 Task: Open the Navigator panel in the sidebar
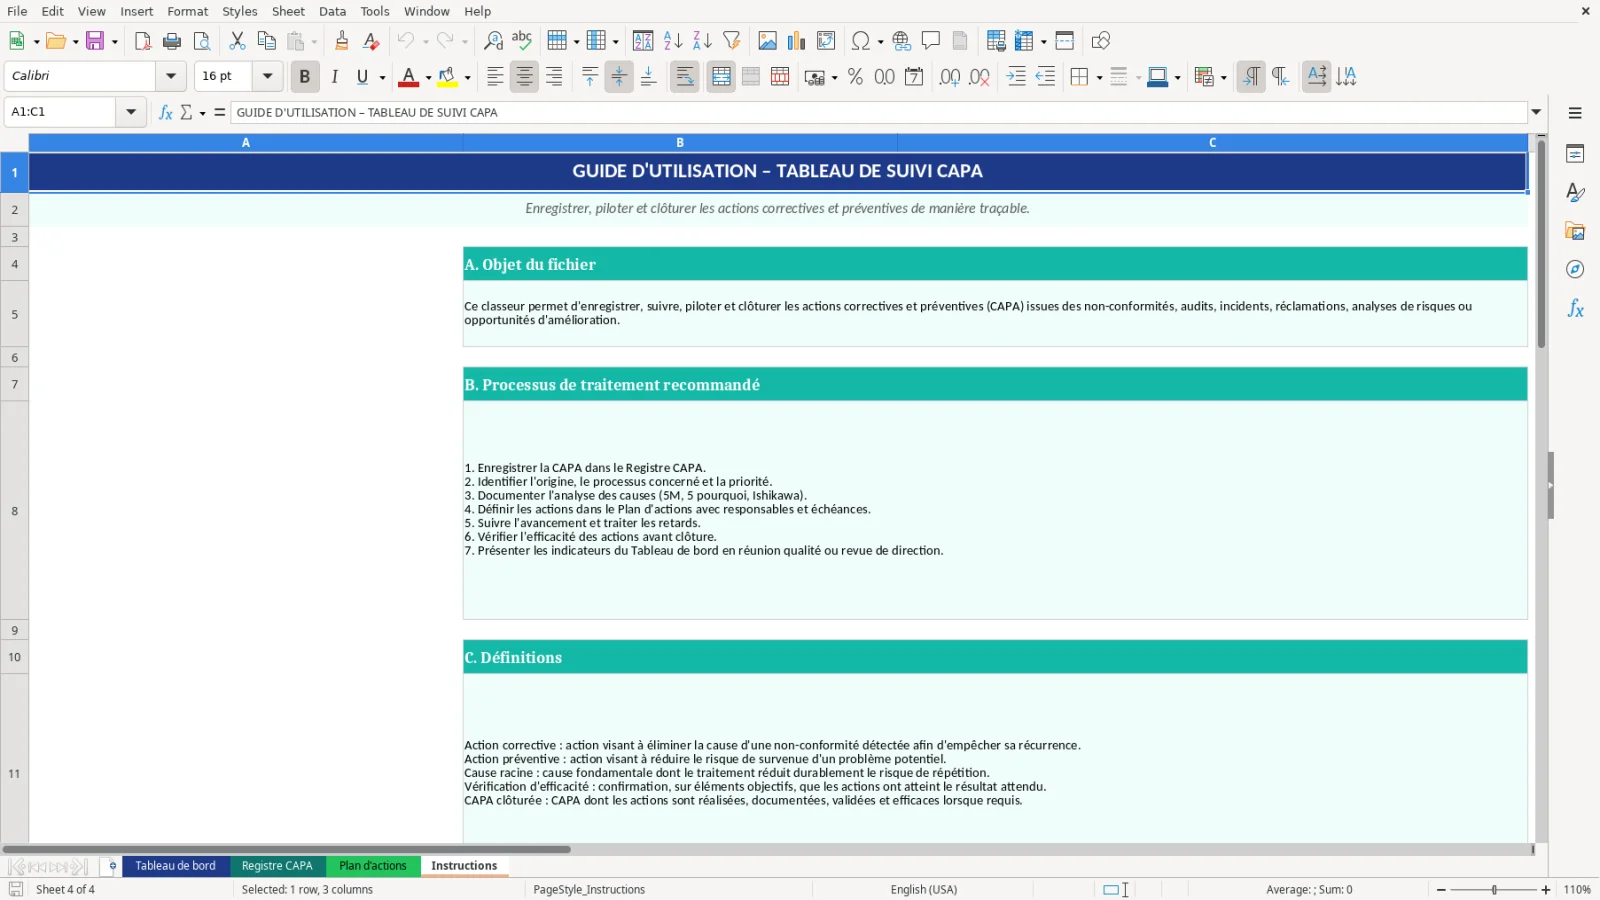click(x=1575, y=270)
